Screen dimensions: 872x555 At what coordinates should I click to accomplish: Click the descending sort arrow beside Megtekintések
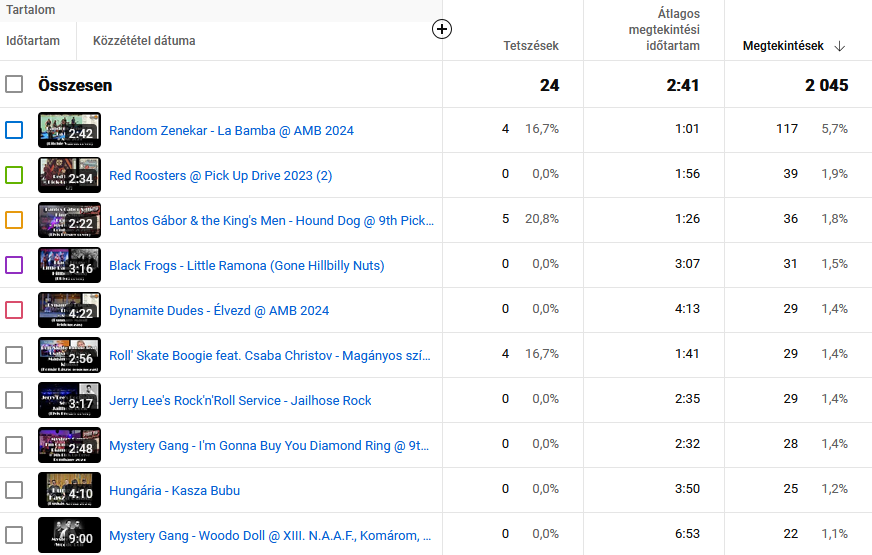(x=839, y=46)
